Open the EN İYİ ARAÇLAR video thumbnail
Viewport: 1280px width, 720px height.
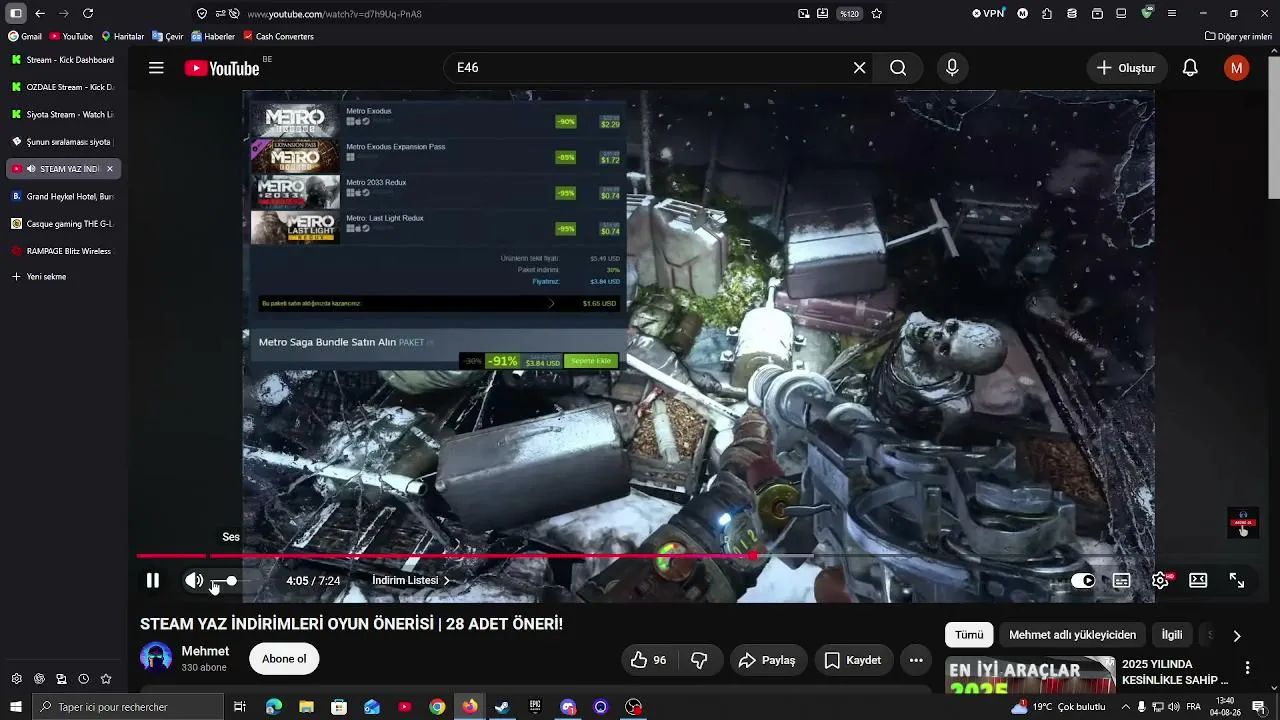(1030, 675)
